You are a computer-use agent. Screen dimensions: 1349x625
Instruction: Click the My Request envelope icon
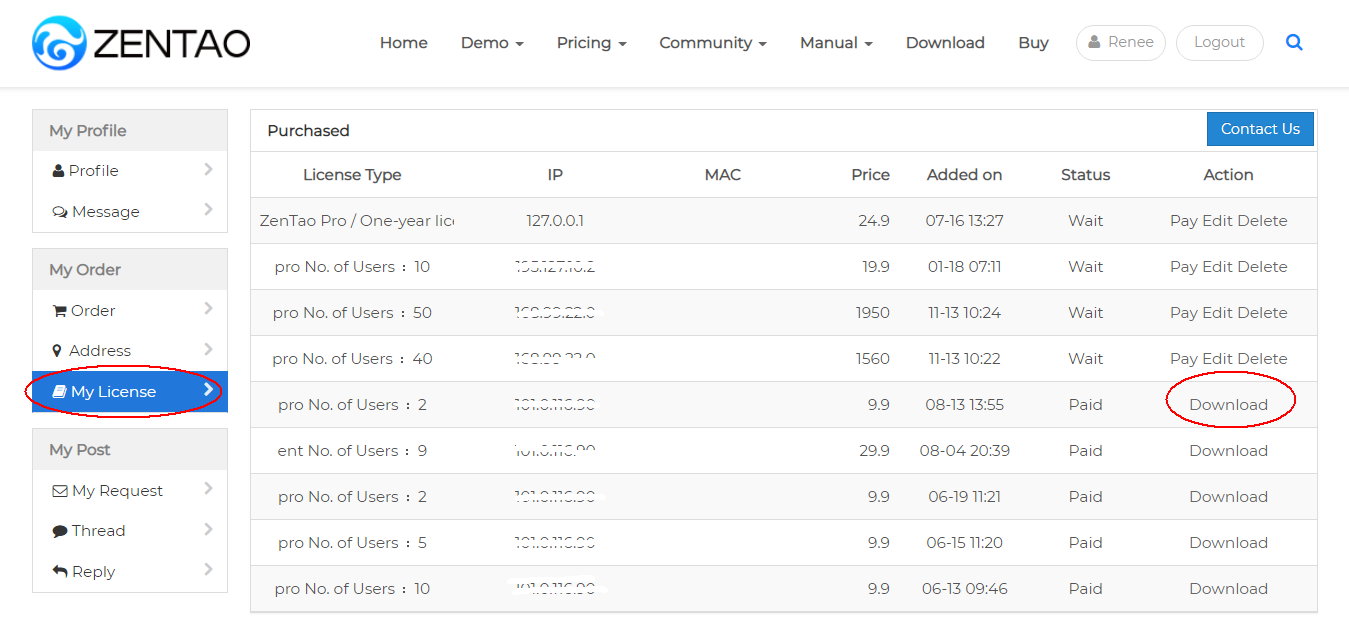coord(60,491)
